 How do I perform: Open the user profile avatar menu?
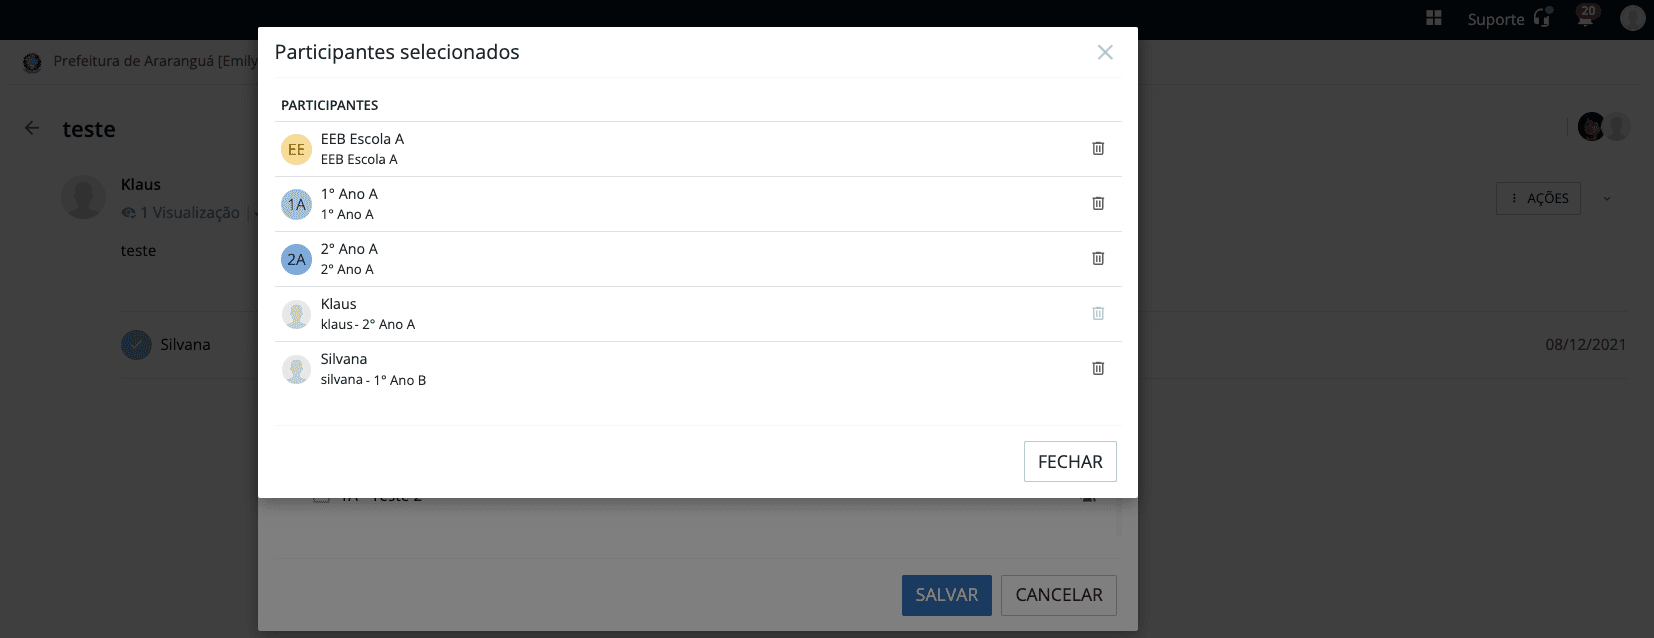tap(1632, 18)
